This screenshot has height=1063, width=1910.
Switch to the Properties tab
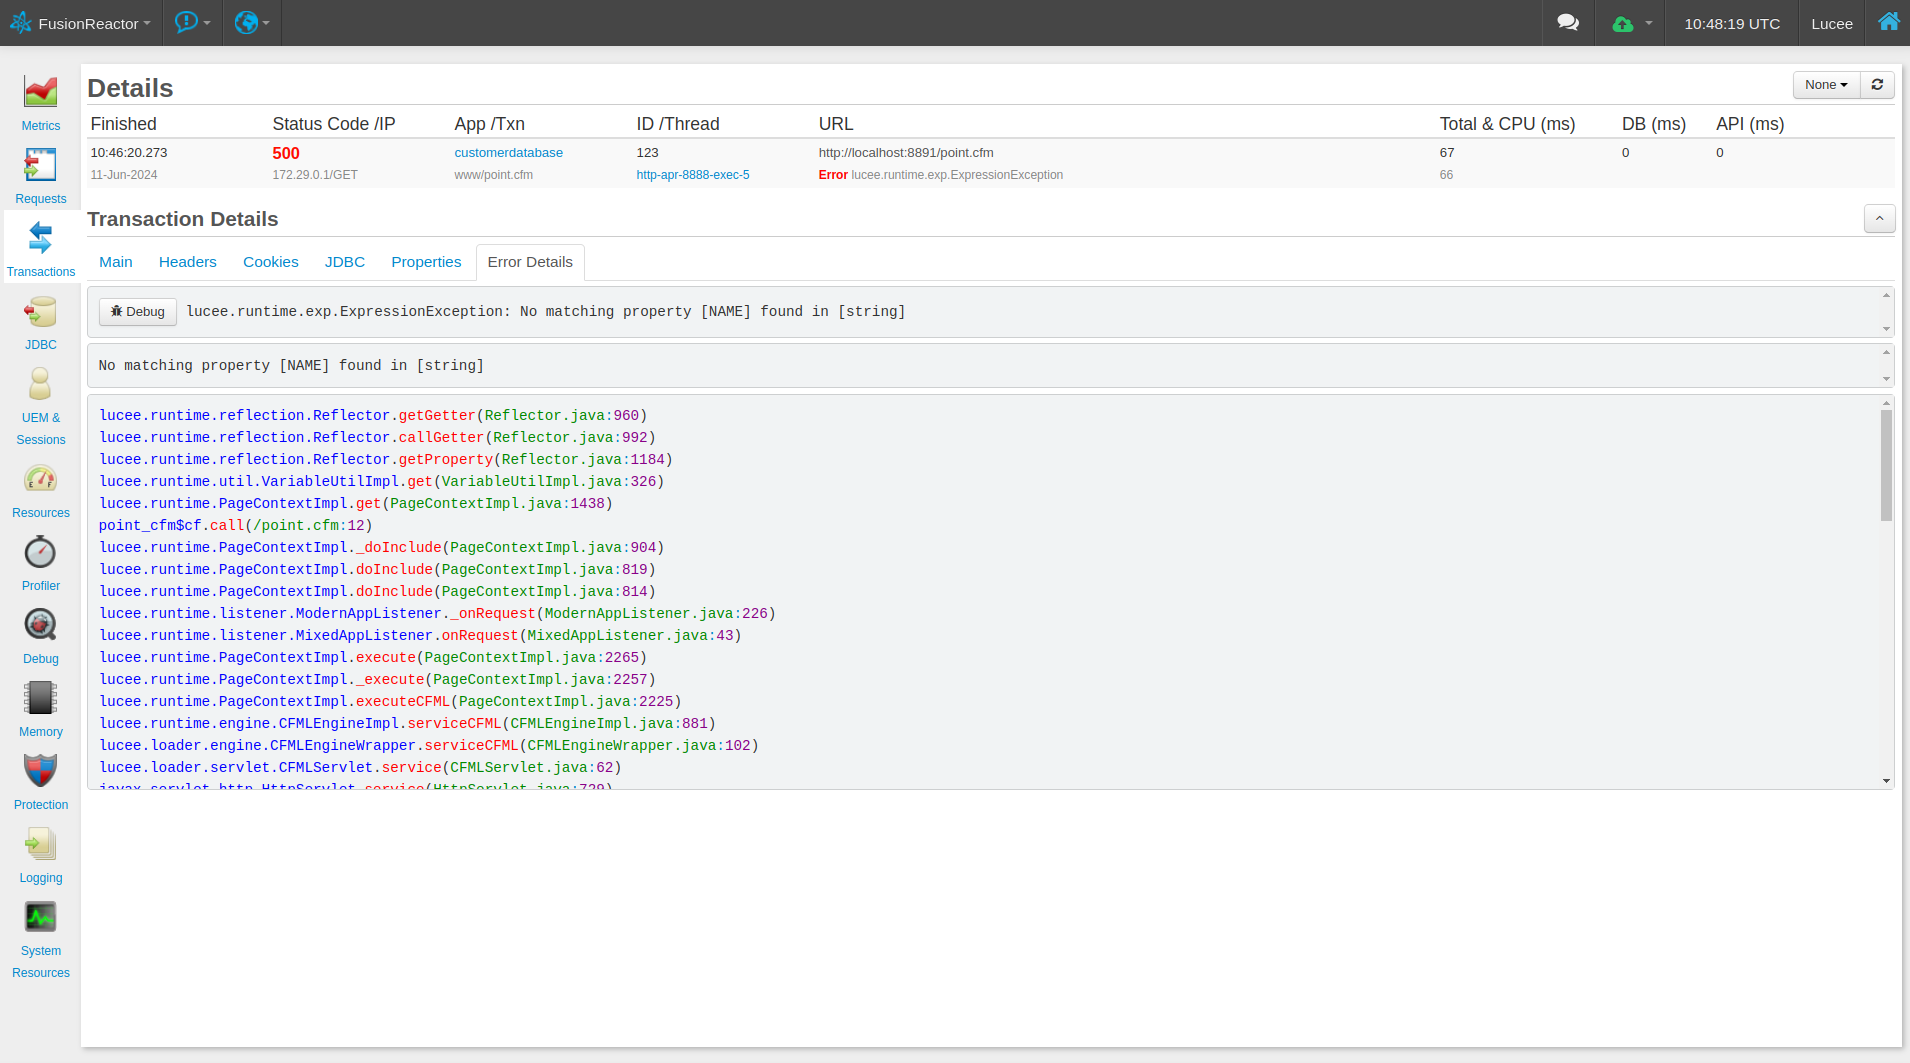pos(426,262)
